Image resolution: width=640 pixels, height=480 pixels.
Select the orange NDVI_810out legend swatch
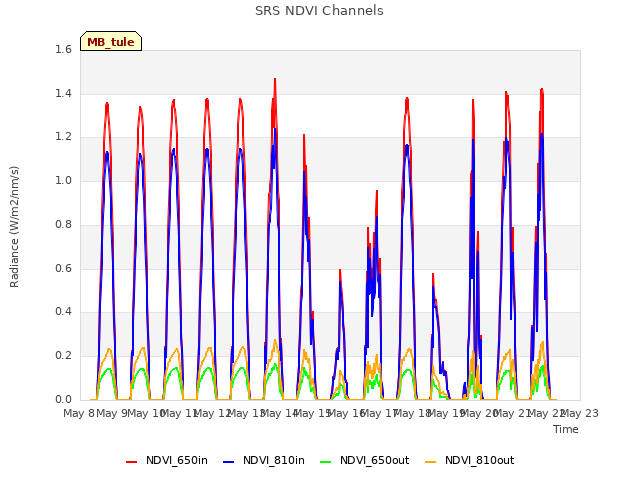(x=431, y=461)
